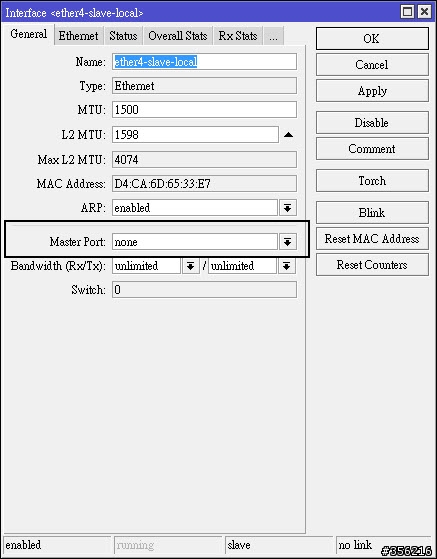Close the Interface window

click(x=424, y=12)
